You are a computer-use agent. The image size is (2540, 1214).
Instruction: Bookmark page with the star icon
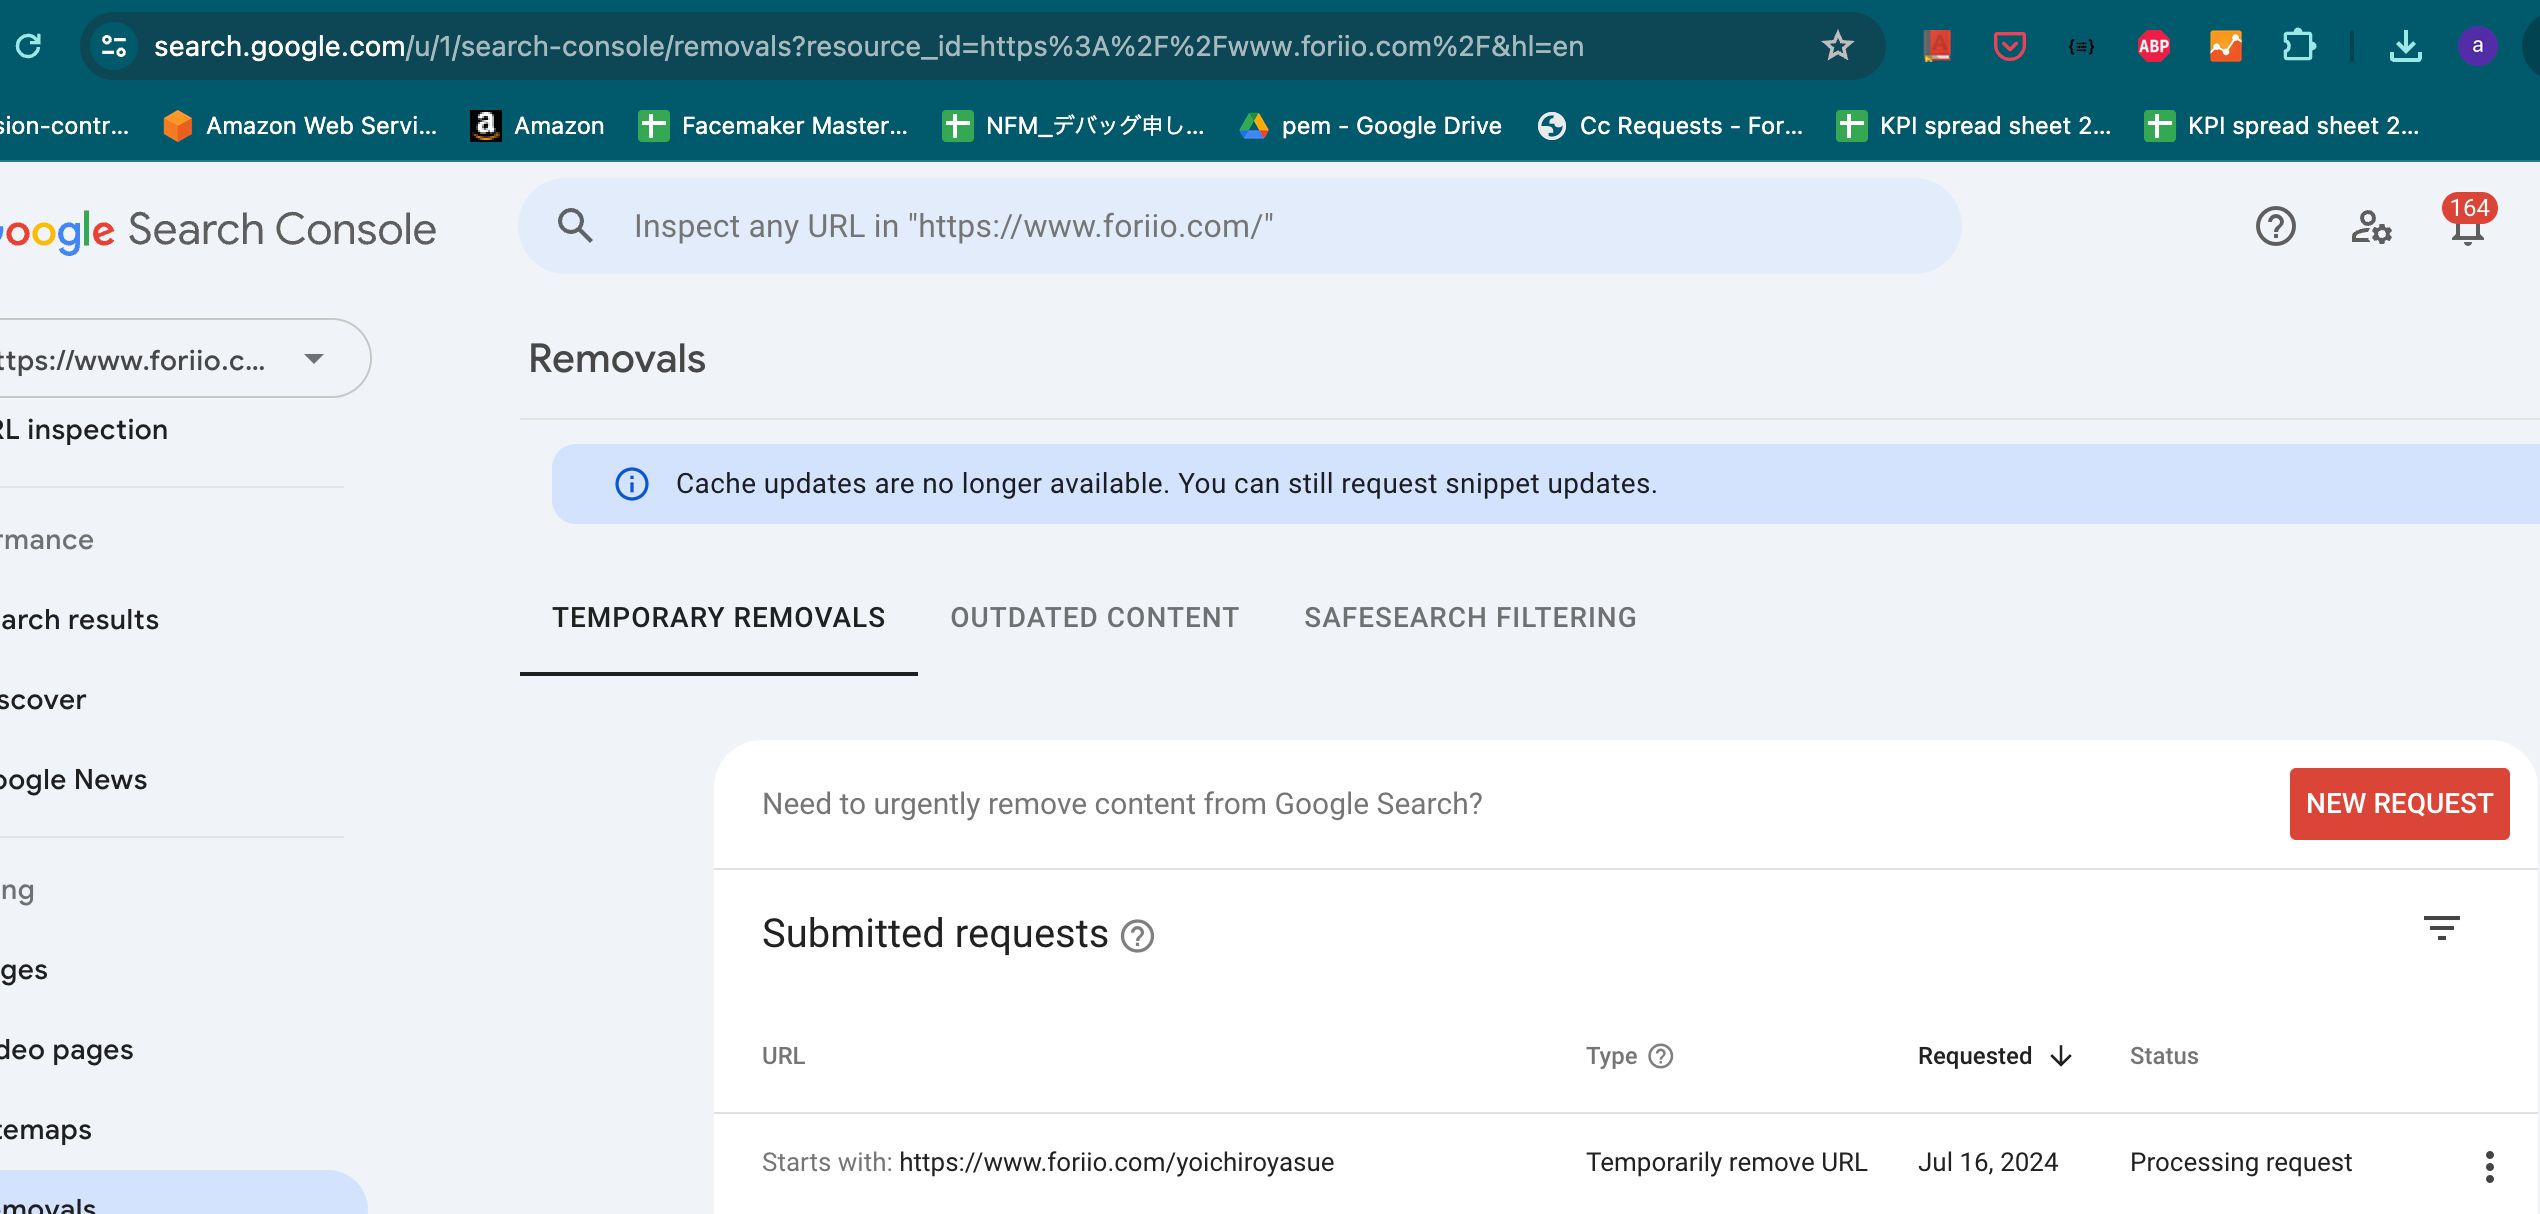[1837, 46]
